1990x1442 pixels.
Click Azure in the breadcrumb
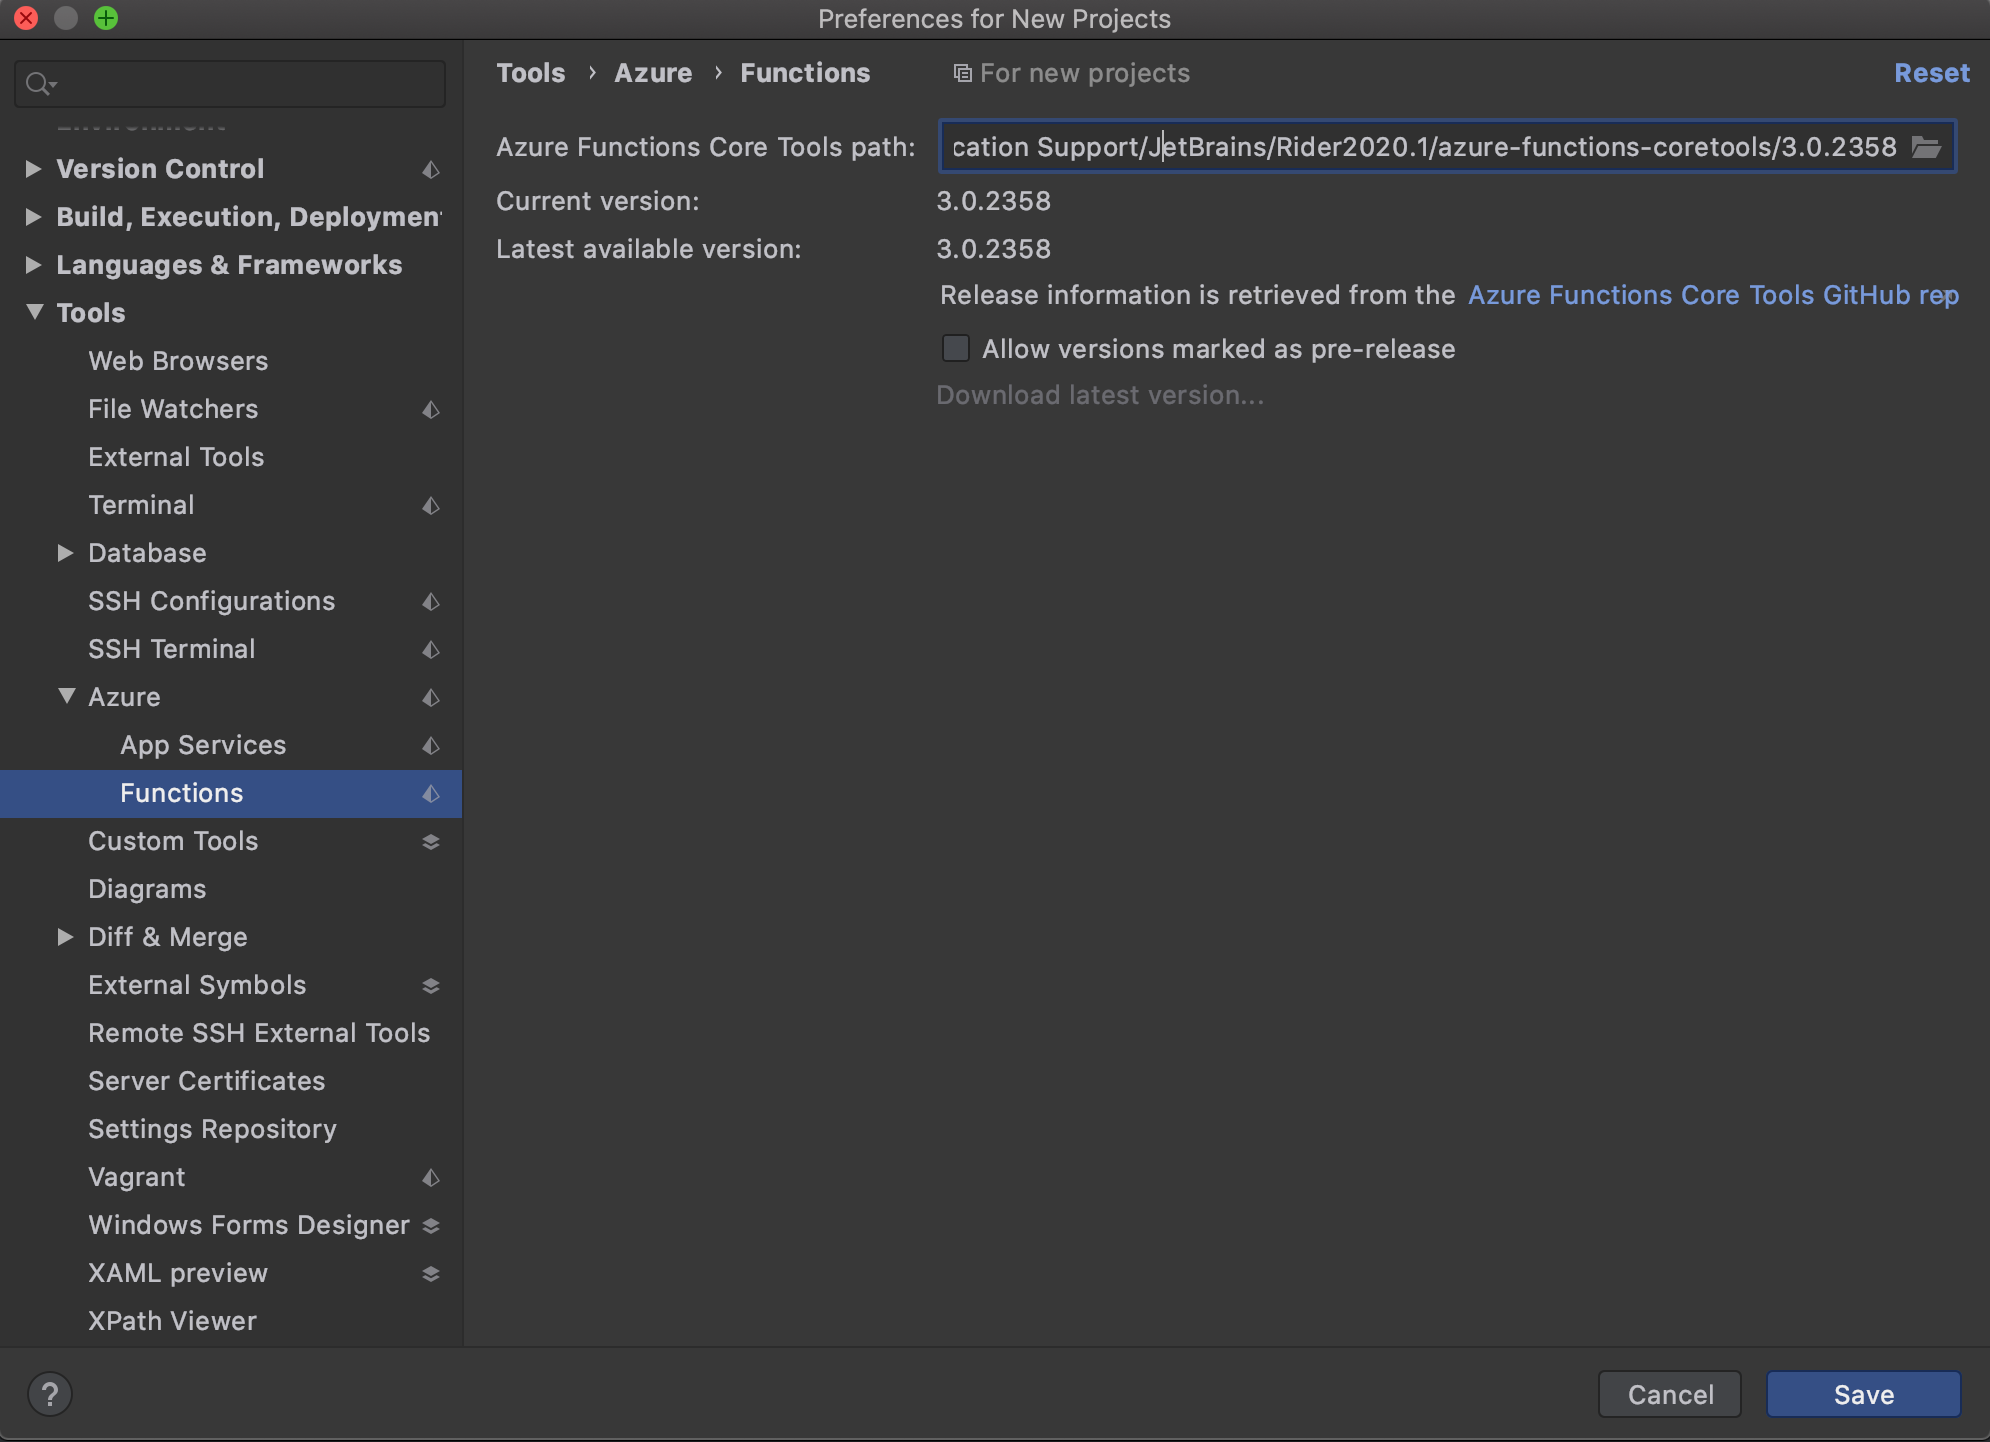[x=653, y=73]
